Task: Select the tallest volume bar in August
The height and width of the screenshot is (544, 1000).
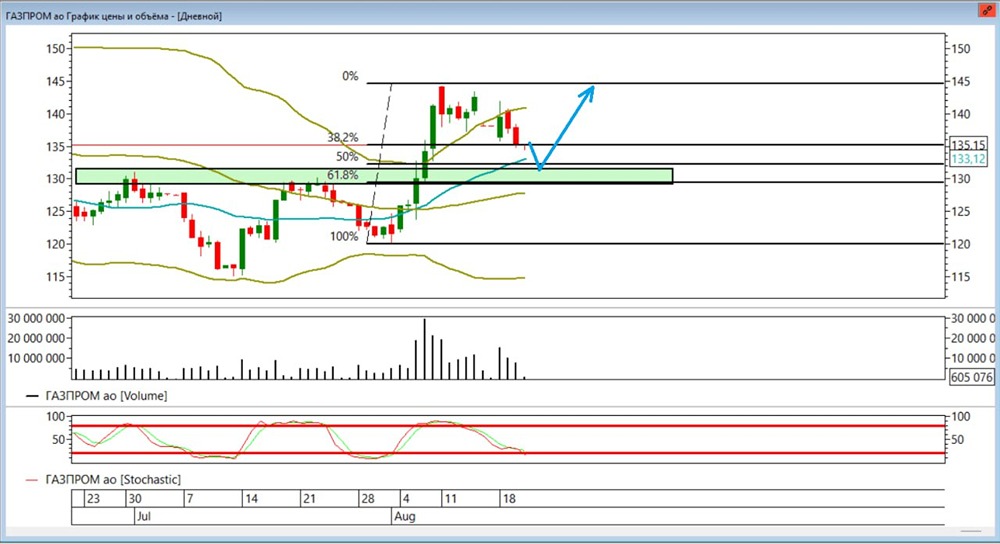Action: [424, 349]
